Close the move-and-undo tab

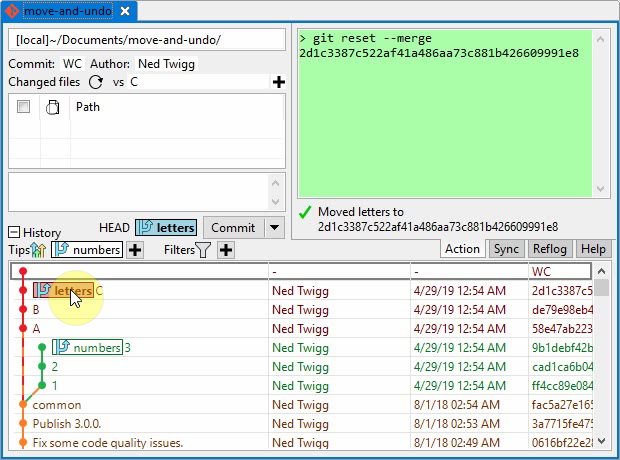(124, 12)
